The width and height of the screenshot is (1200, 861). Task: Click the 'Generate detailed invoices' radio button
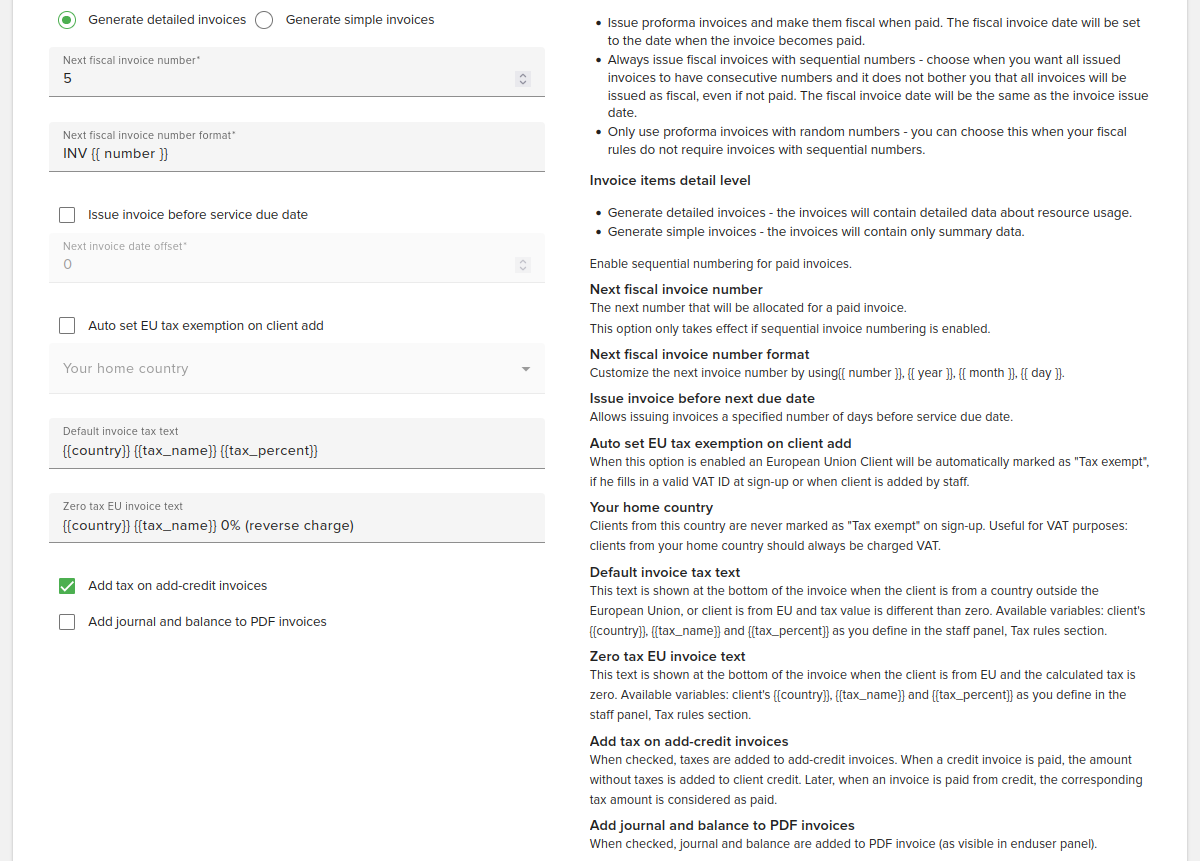click(67, 19)
